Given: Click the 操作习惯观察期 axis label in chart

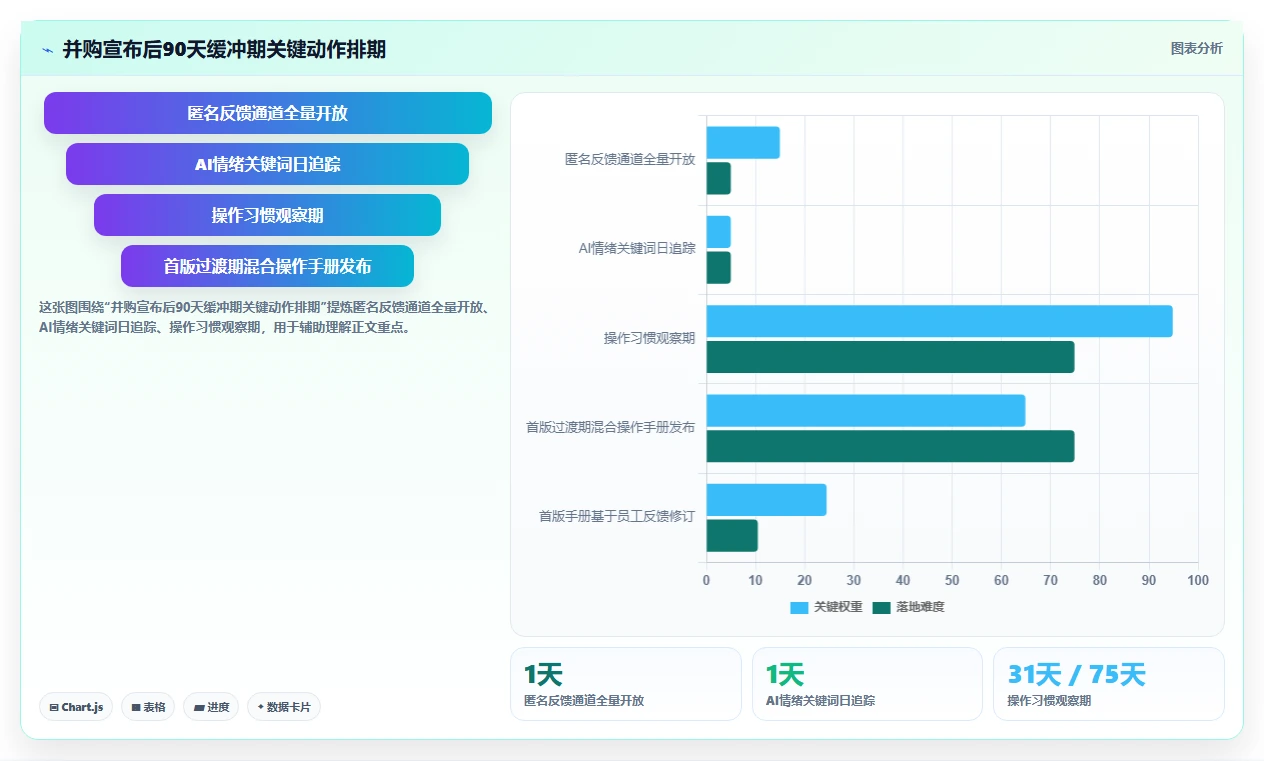Looking at the screenshot, I should (x=649, y=339).
